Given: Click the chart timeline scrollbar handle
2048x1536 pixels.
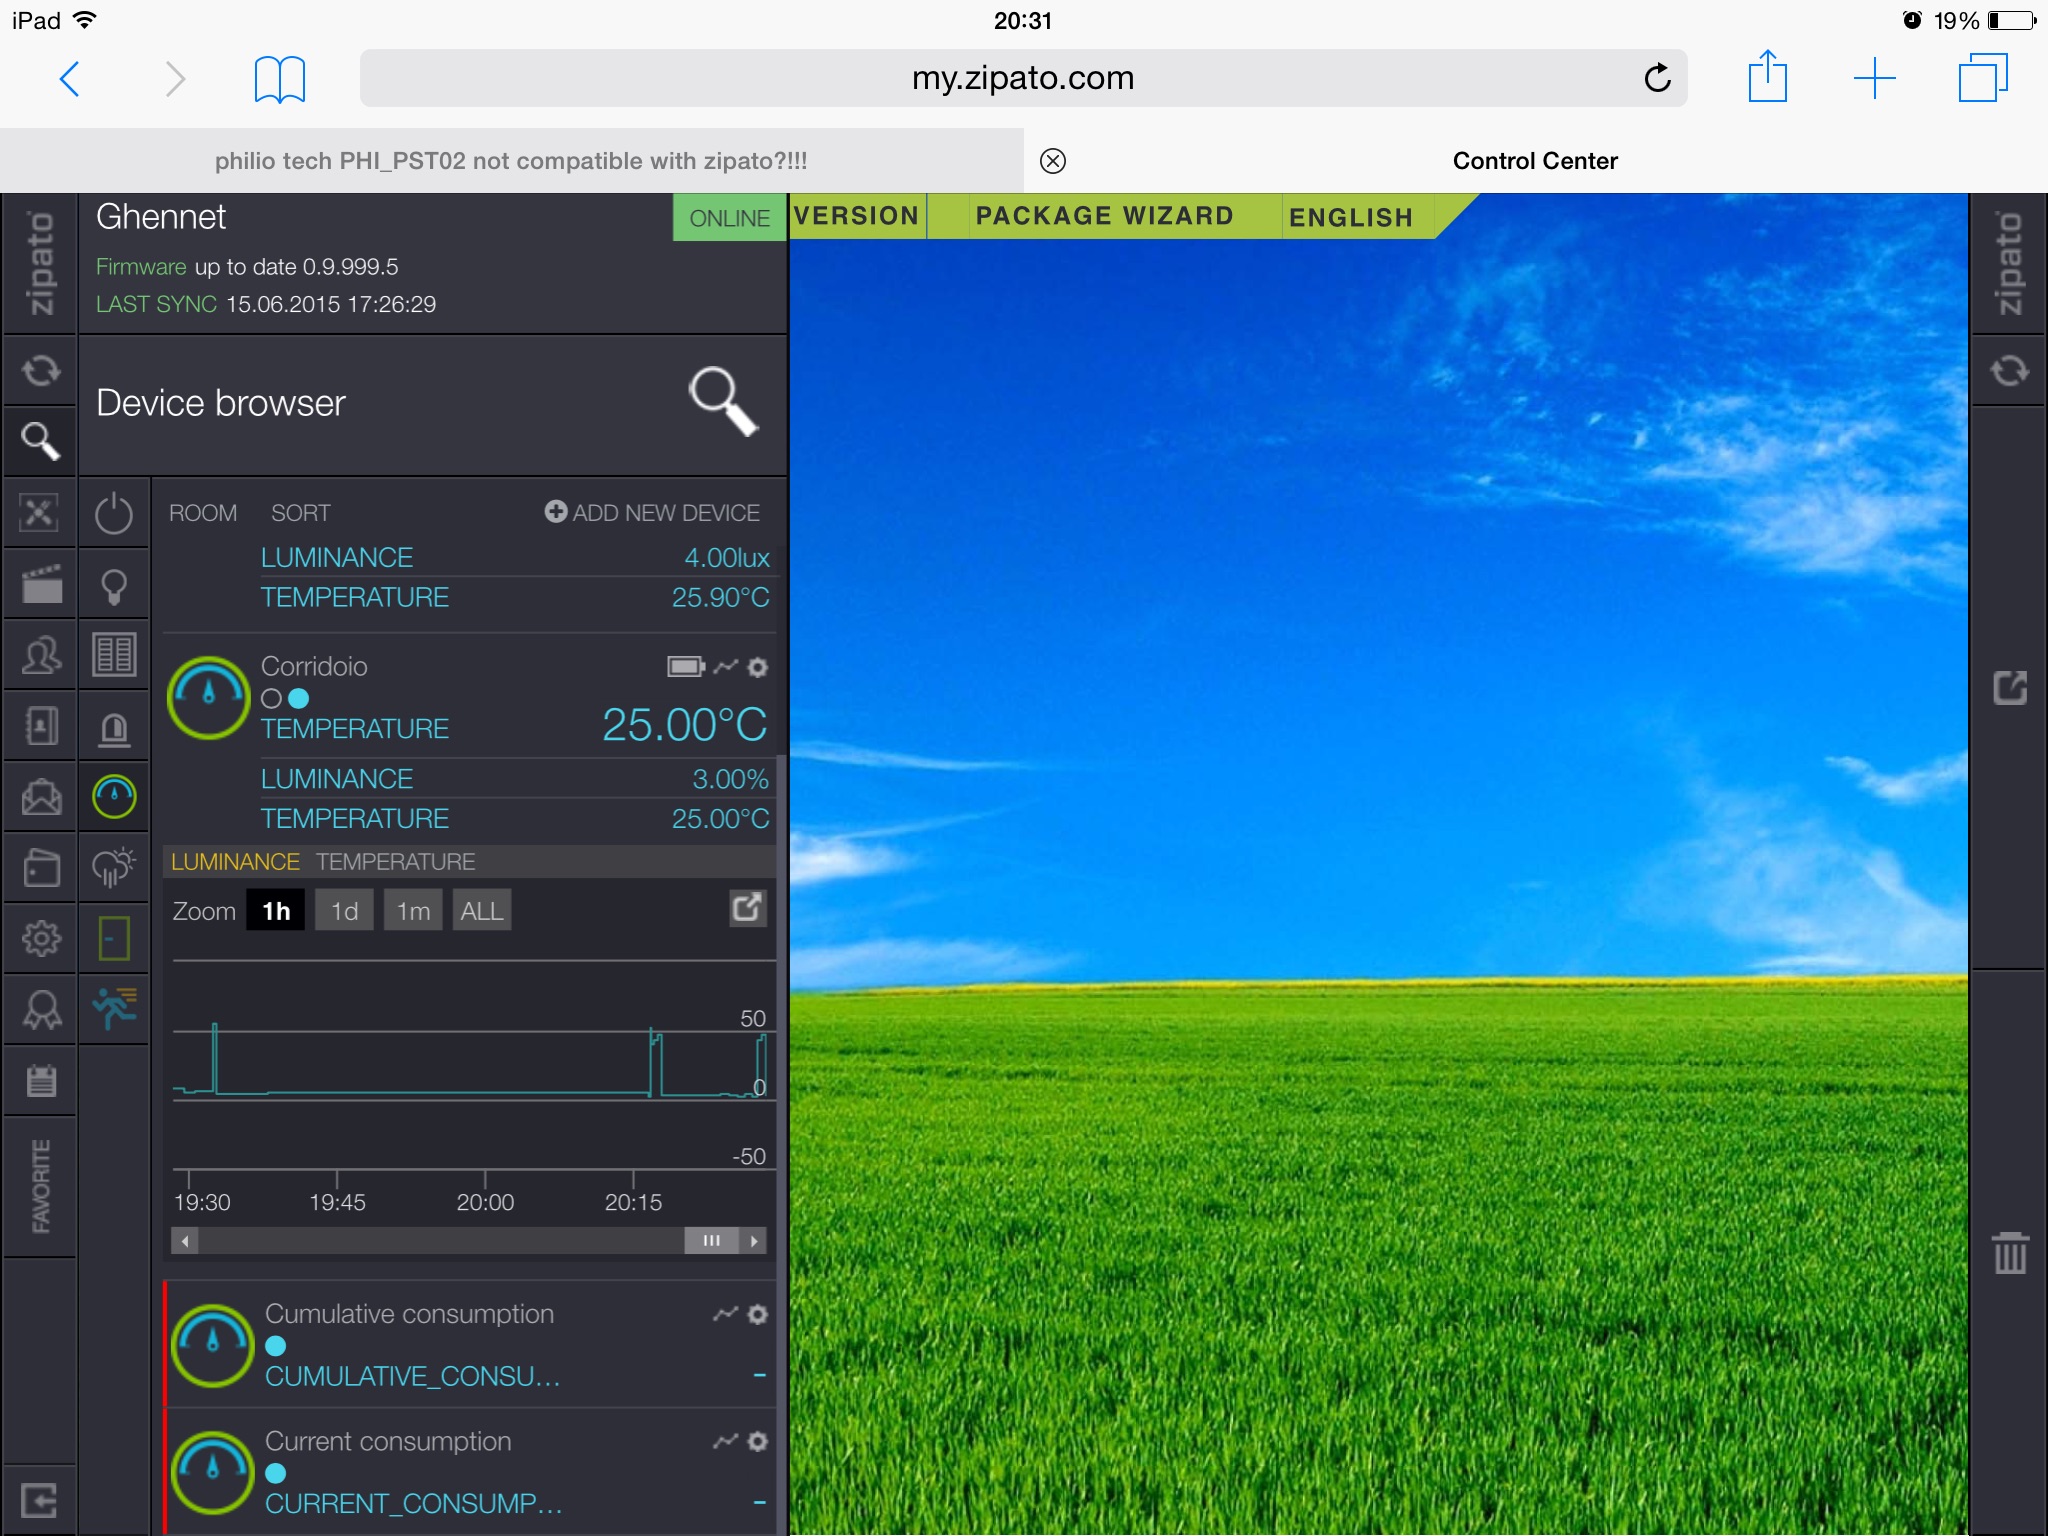Looking at the screenshot, I should [711, 1241].
